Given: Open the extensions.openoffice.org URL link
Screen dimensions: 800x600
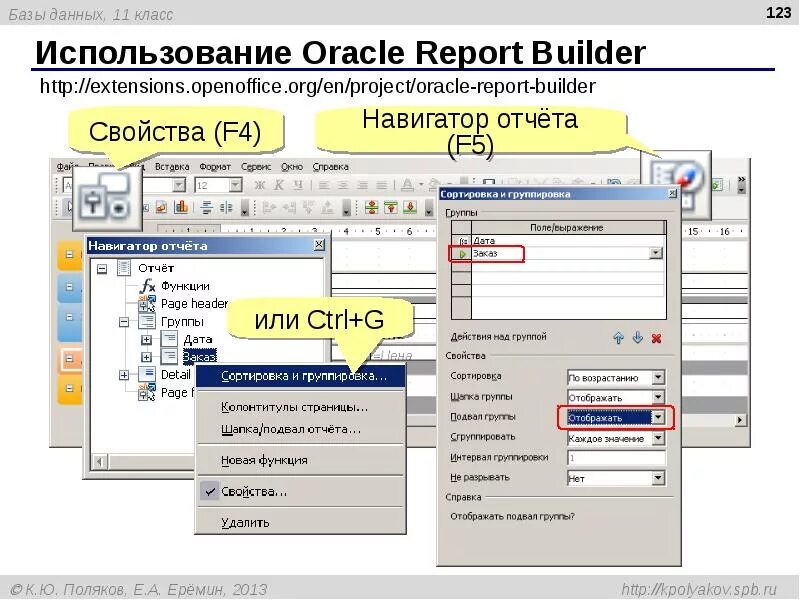Looking at the screenshot, I should point(317,86).
